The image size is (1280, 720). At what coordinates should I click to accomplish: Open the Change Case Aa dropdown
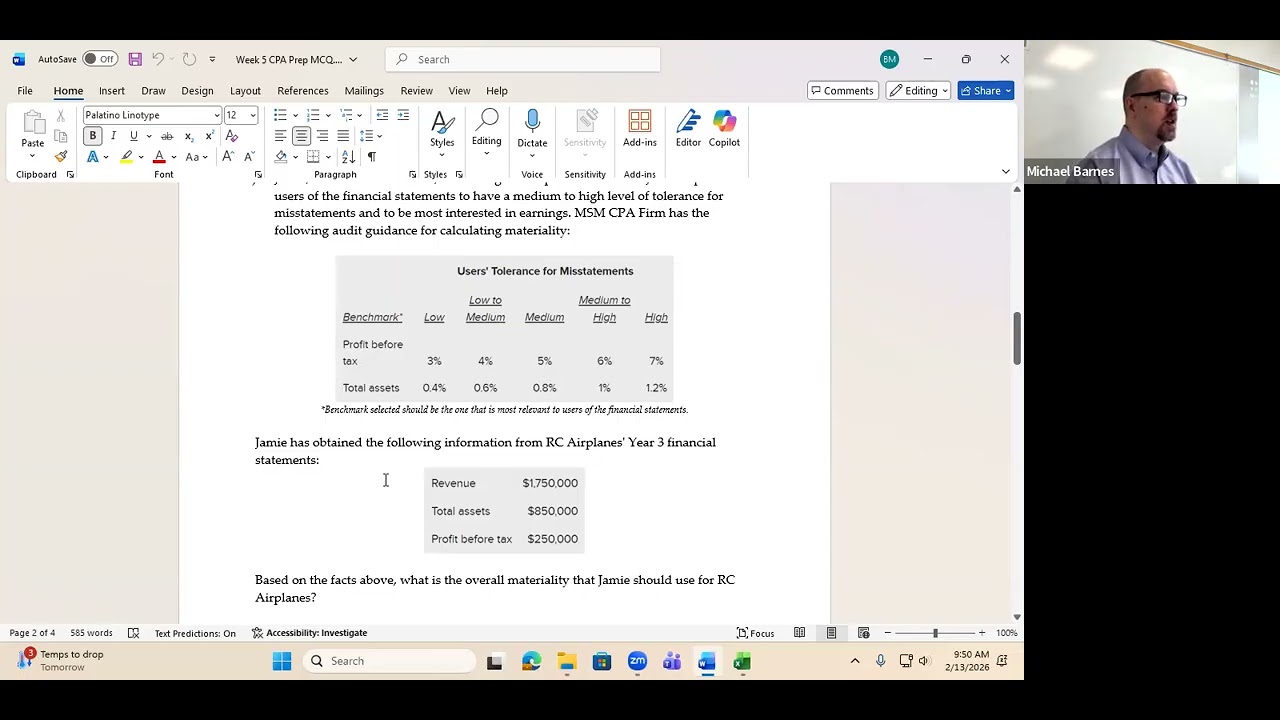[x=196, y=157]
